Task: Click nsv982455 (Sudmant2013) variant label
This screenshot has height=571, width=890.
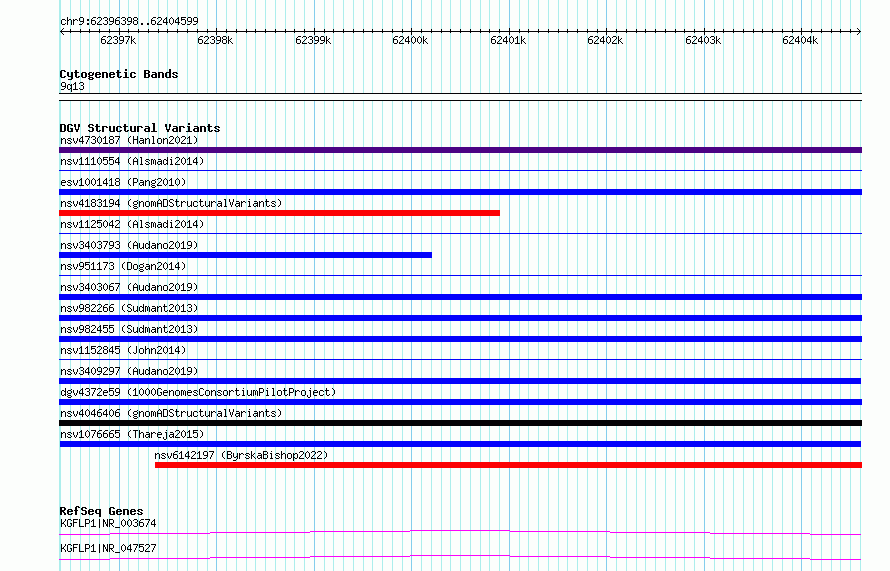Action: pyautogui.click(x=129, y=329)
